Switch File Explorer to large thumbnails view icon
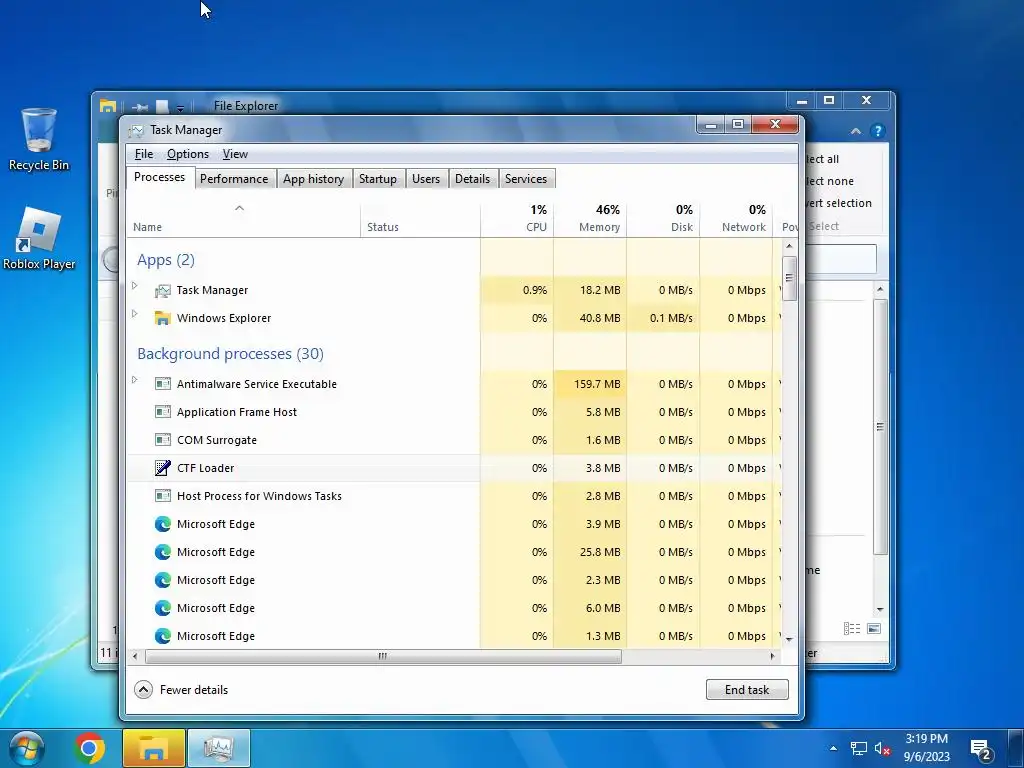 [x=874, y=628]
